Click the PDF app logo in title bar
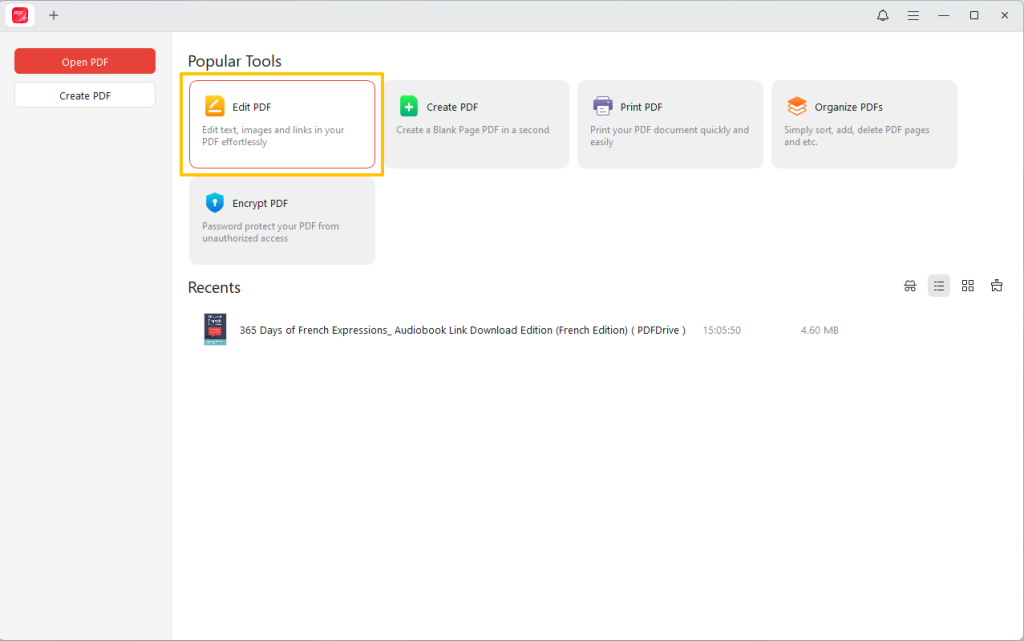This screenshot has width=1024, height=641. [20, 15]
